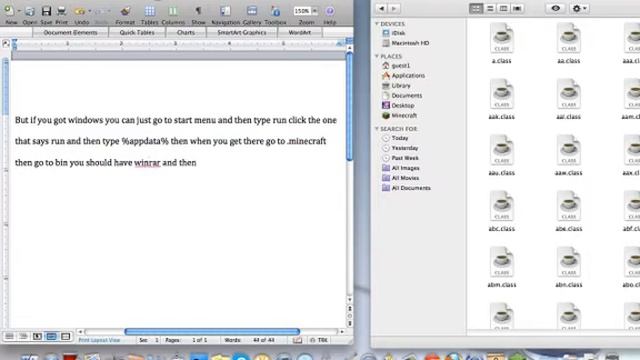640x360 pixels.
Task: Open the Undo history dropdown arrow
Action: (x=89, y=11)
